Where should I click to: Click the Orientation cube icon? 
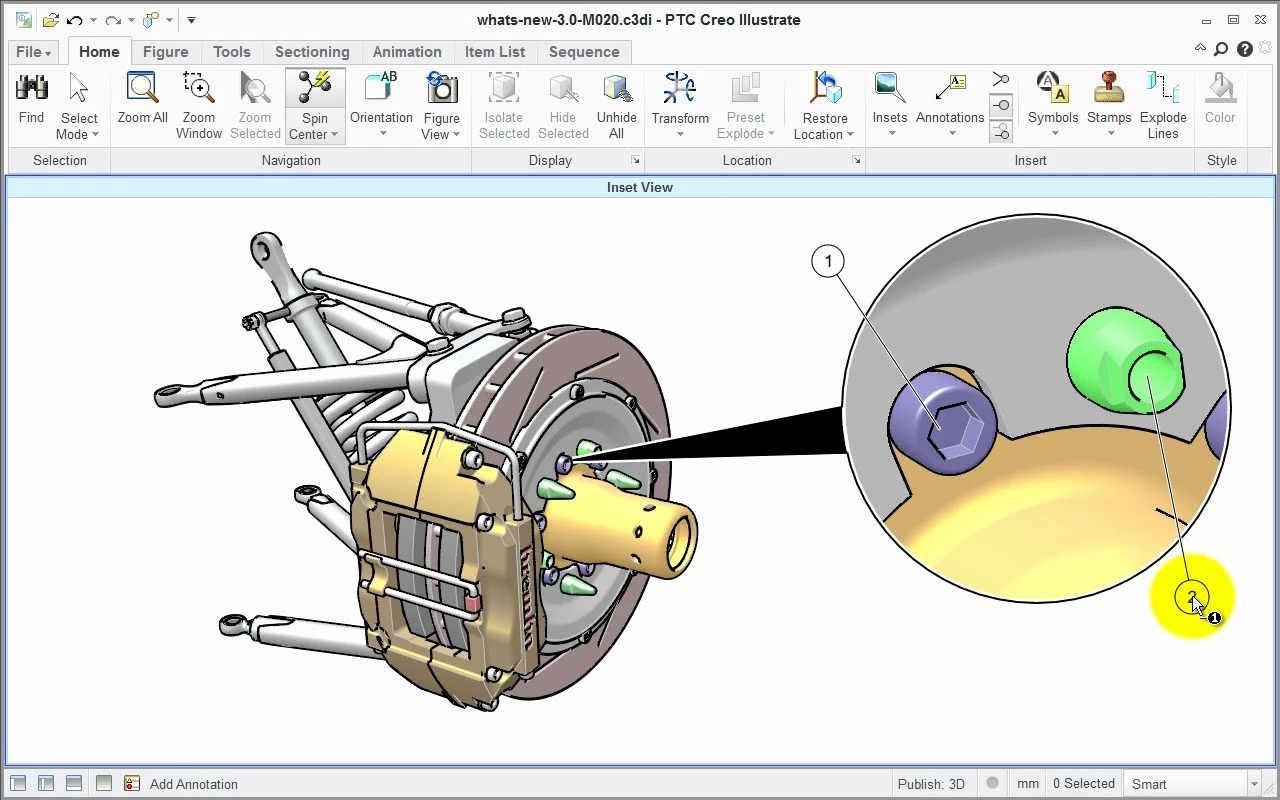[381, 88]
